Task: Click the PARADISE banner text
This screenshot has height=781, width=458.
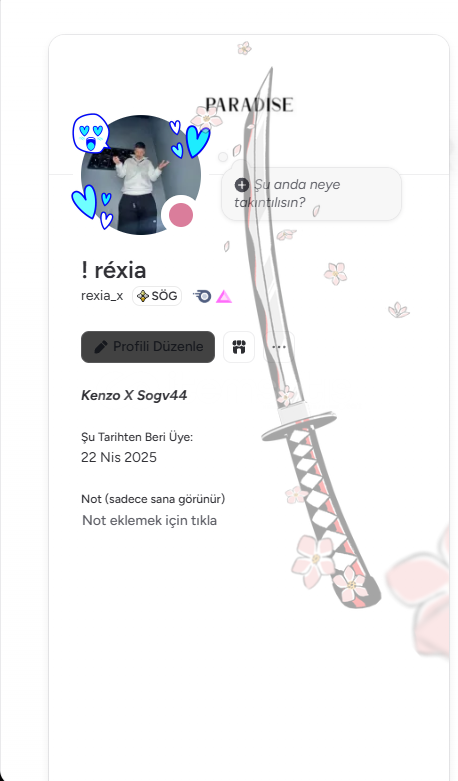Action: click(x=249, y=105)
